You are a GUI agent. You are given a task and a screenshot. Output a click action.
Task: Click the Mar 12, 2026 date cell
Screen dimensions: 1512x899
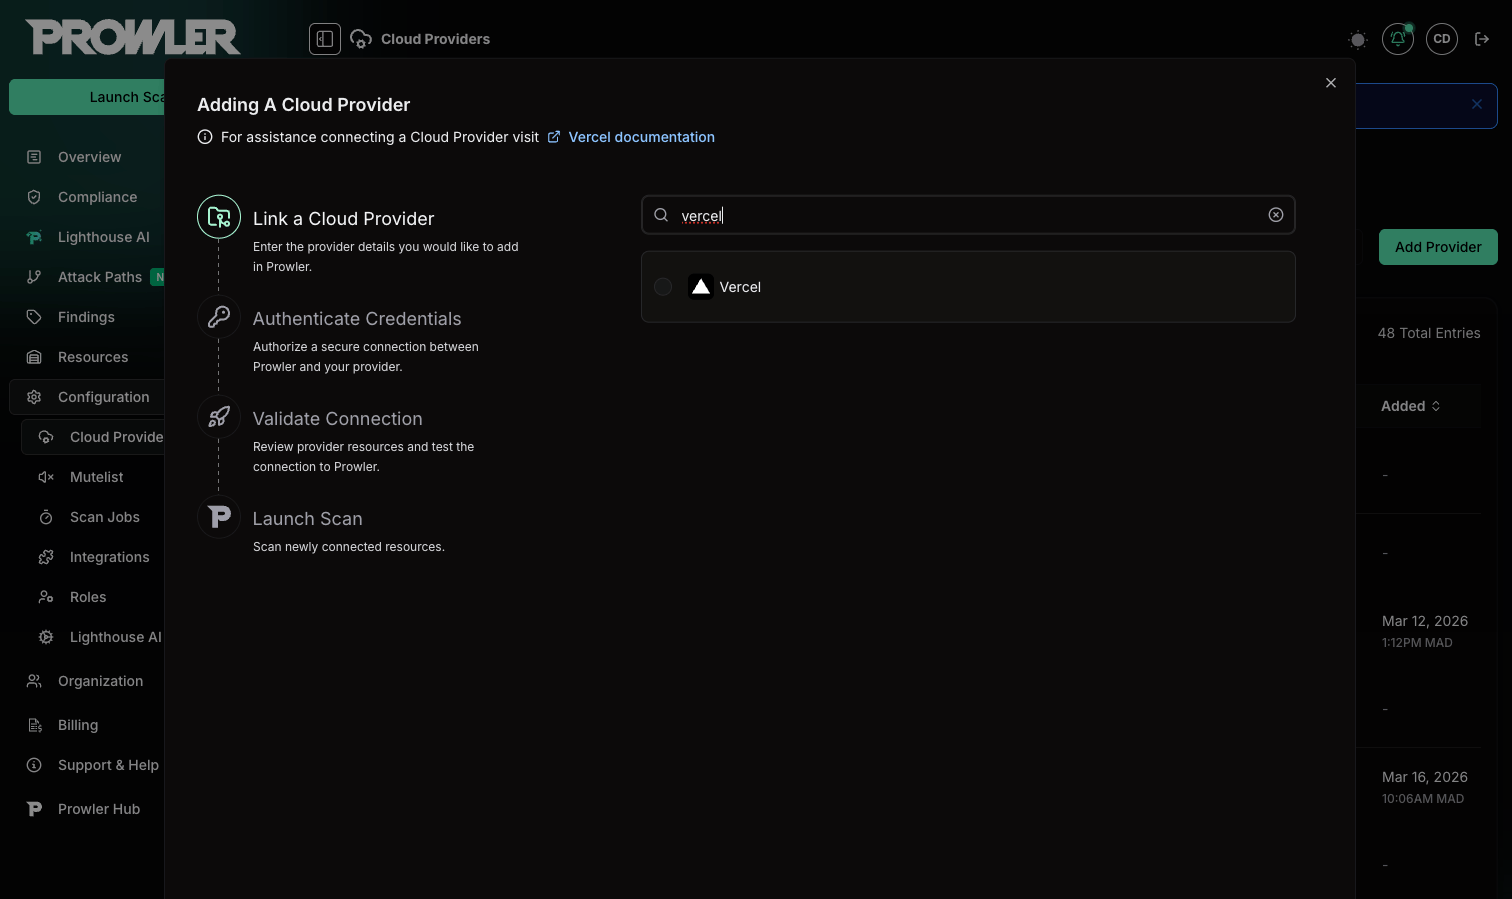[1425, 621]
